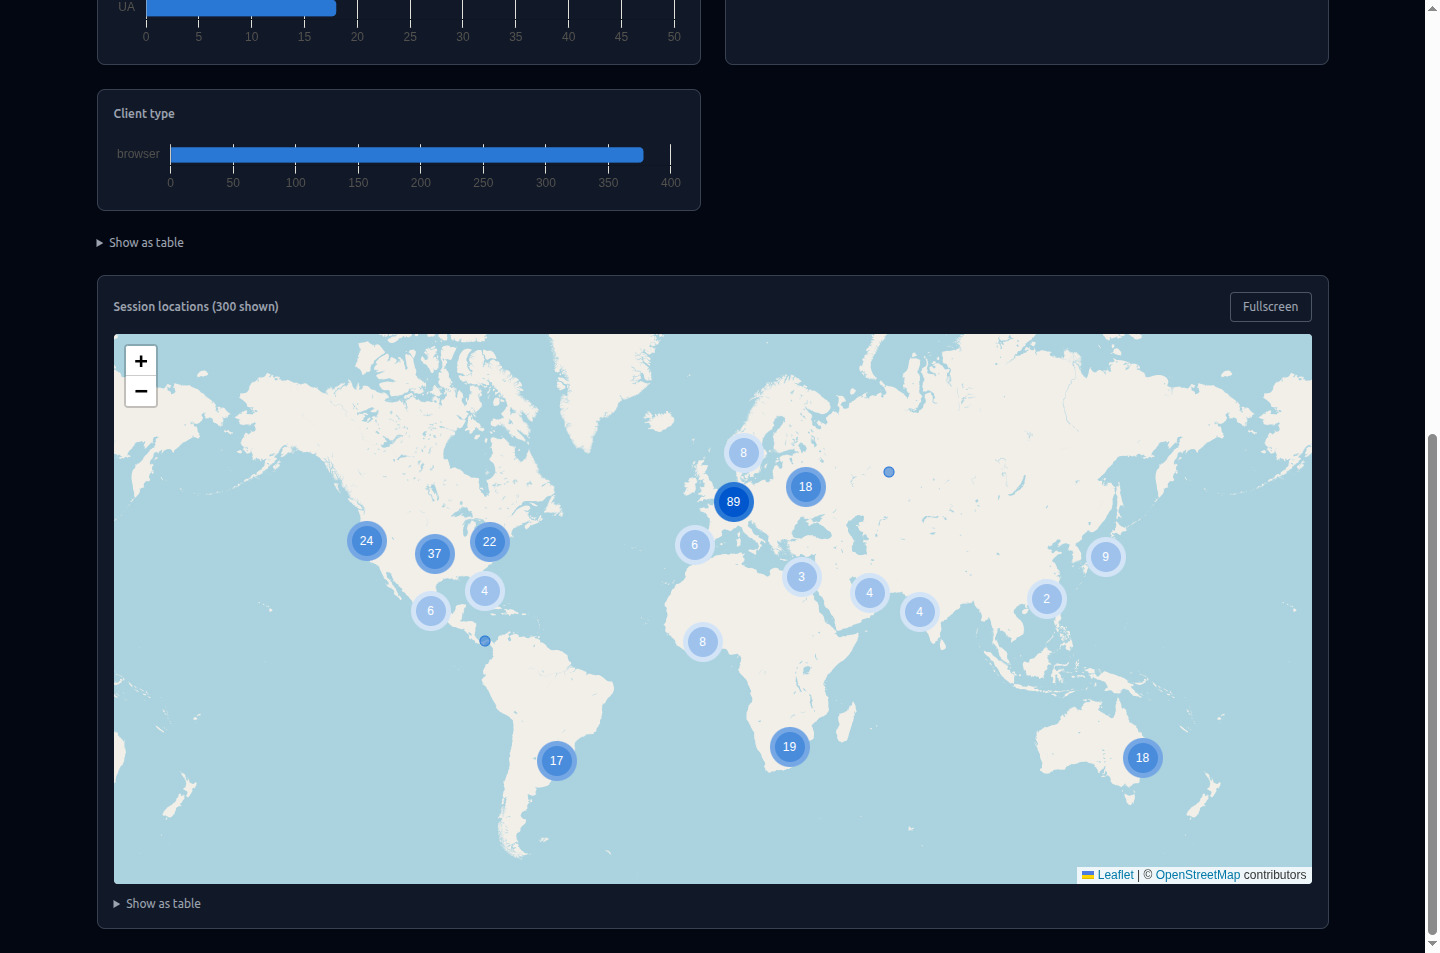Click the cluster marker showing 22
Image resolution: width=1440 pixels, height=953 pixels.
pos(490,542)
